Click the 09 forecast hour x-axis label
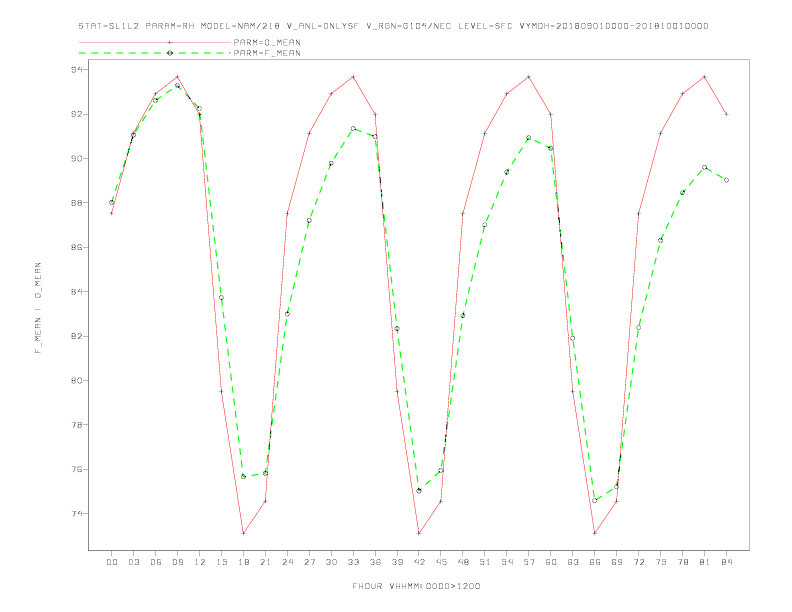 tap(178, 562)
